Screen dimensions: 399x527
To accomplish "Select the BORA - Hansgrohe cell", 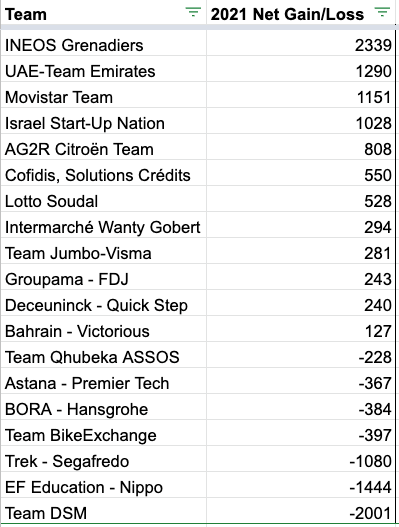I will [103, 407].
